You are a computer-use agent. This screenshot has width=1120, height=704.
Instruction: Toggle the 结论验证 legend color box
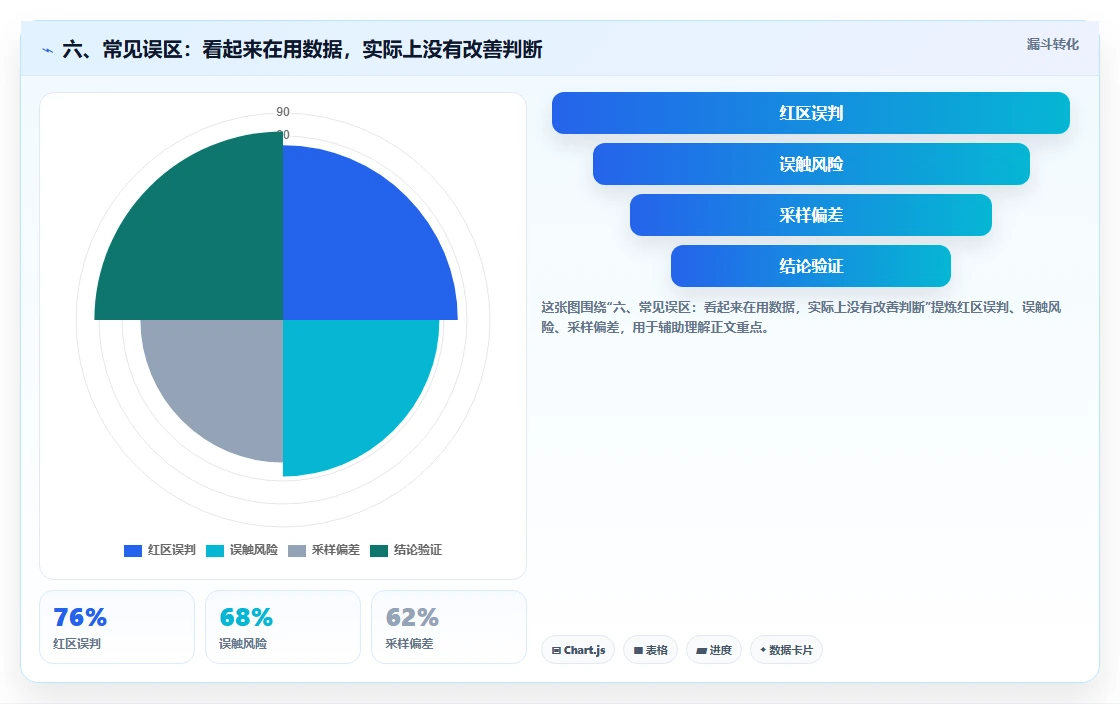point(379,550)
